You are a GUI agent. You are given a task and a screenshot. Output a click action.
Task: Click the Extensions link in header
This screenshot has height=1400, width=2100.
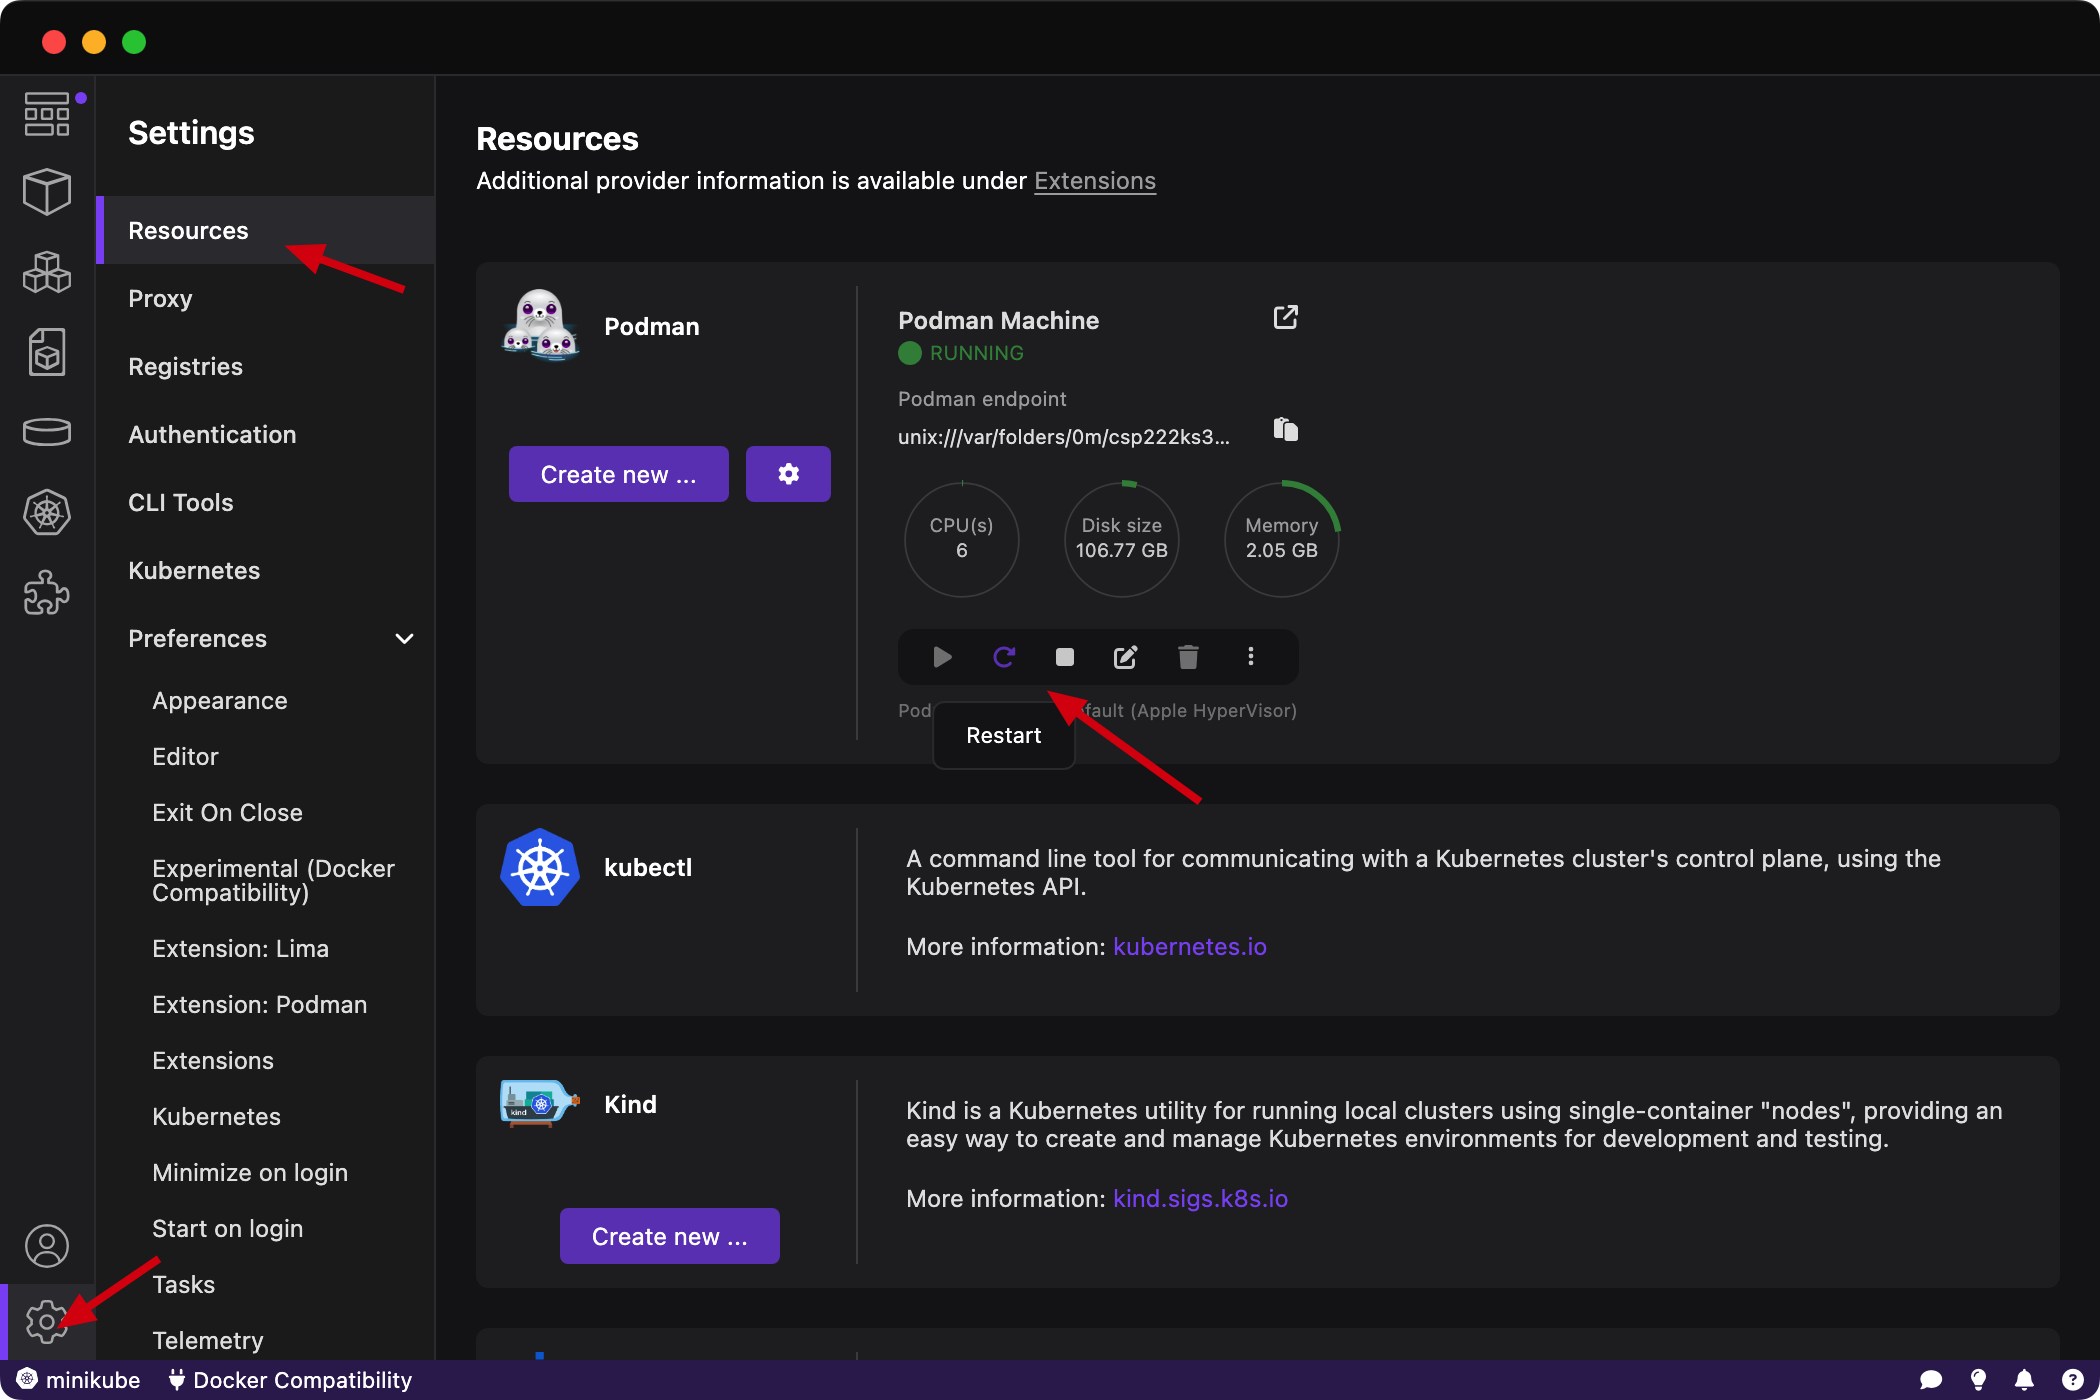pyautogui.click(x=1094, y=181)
